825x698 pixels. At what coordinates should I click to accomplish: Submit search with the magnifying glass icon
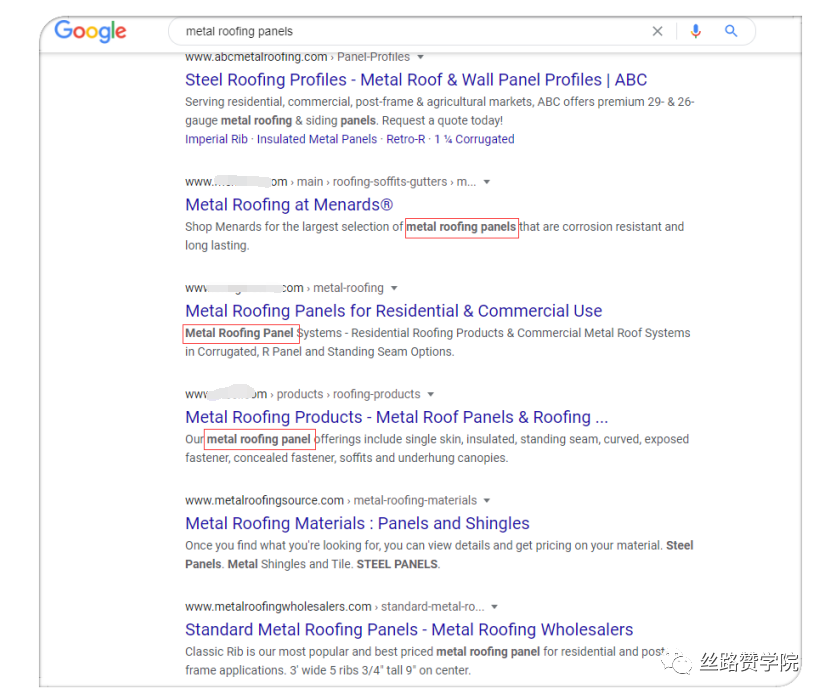click(731, 31)
